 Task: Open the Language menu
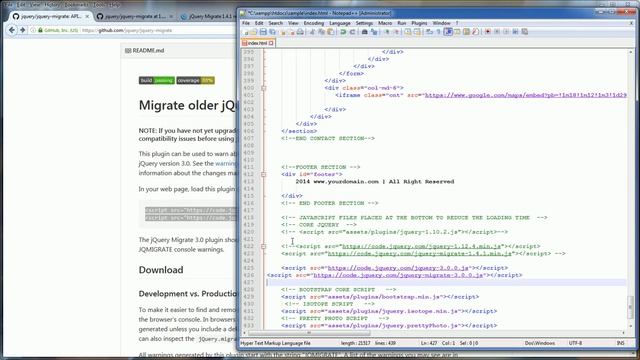pos(340,23)
